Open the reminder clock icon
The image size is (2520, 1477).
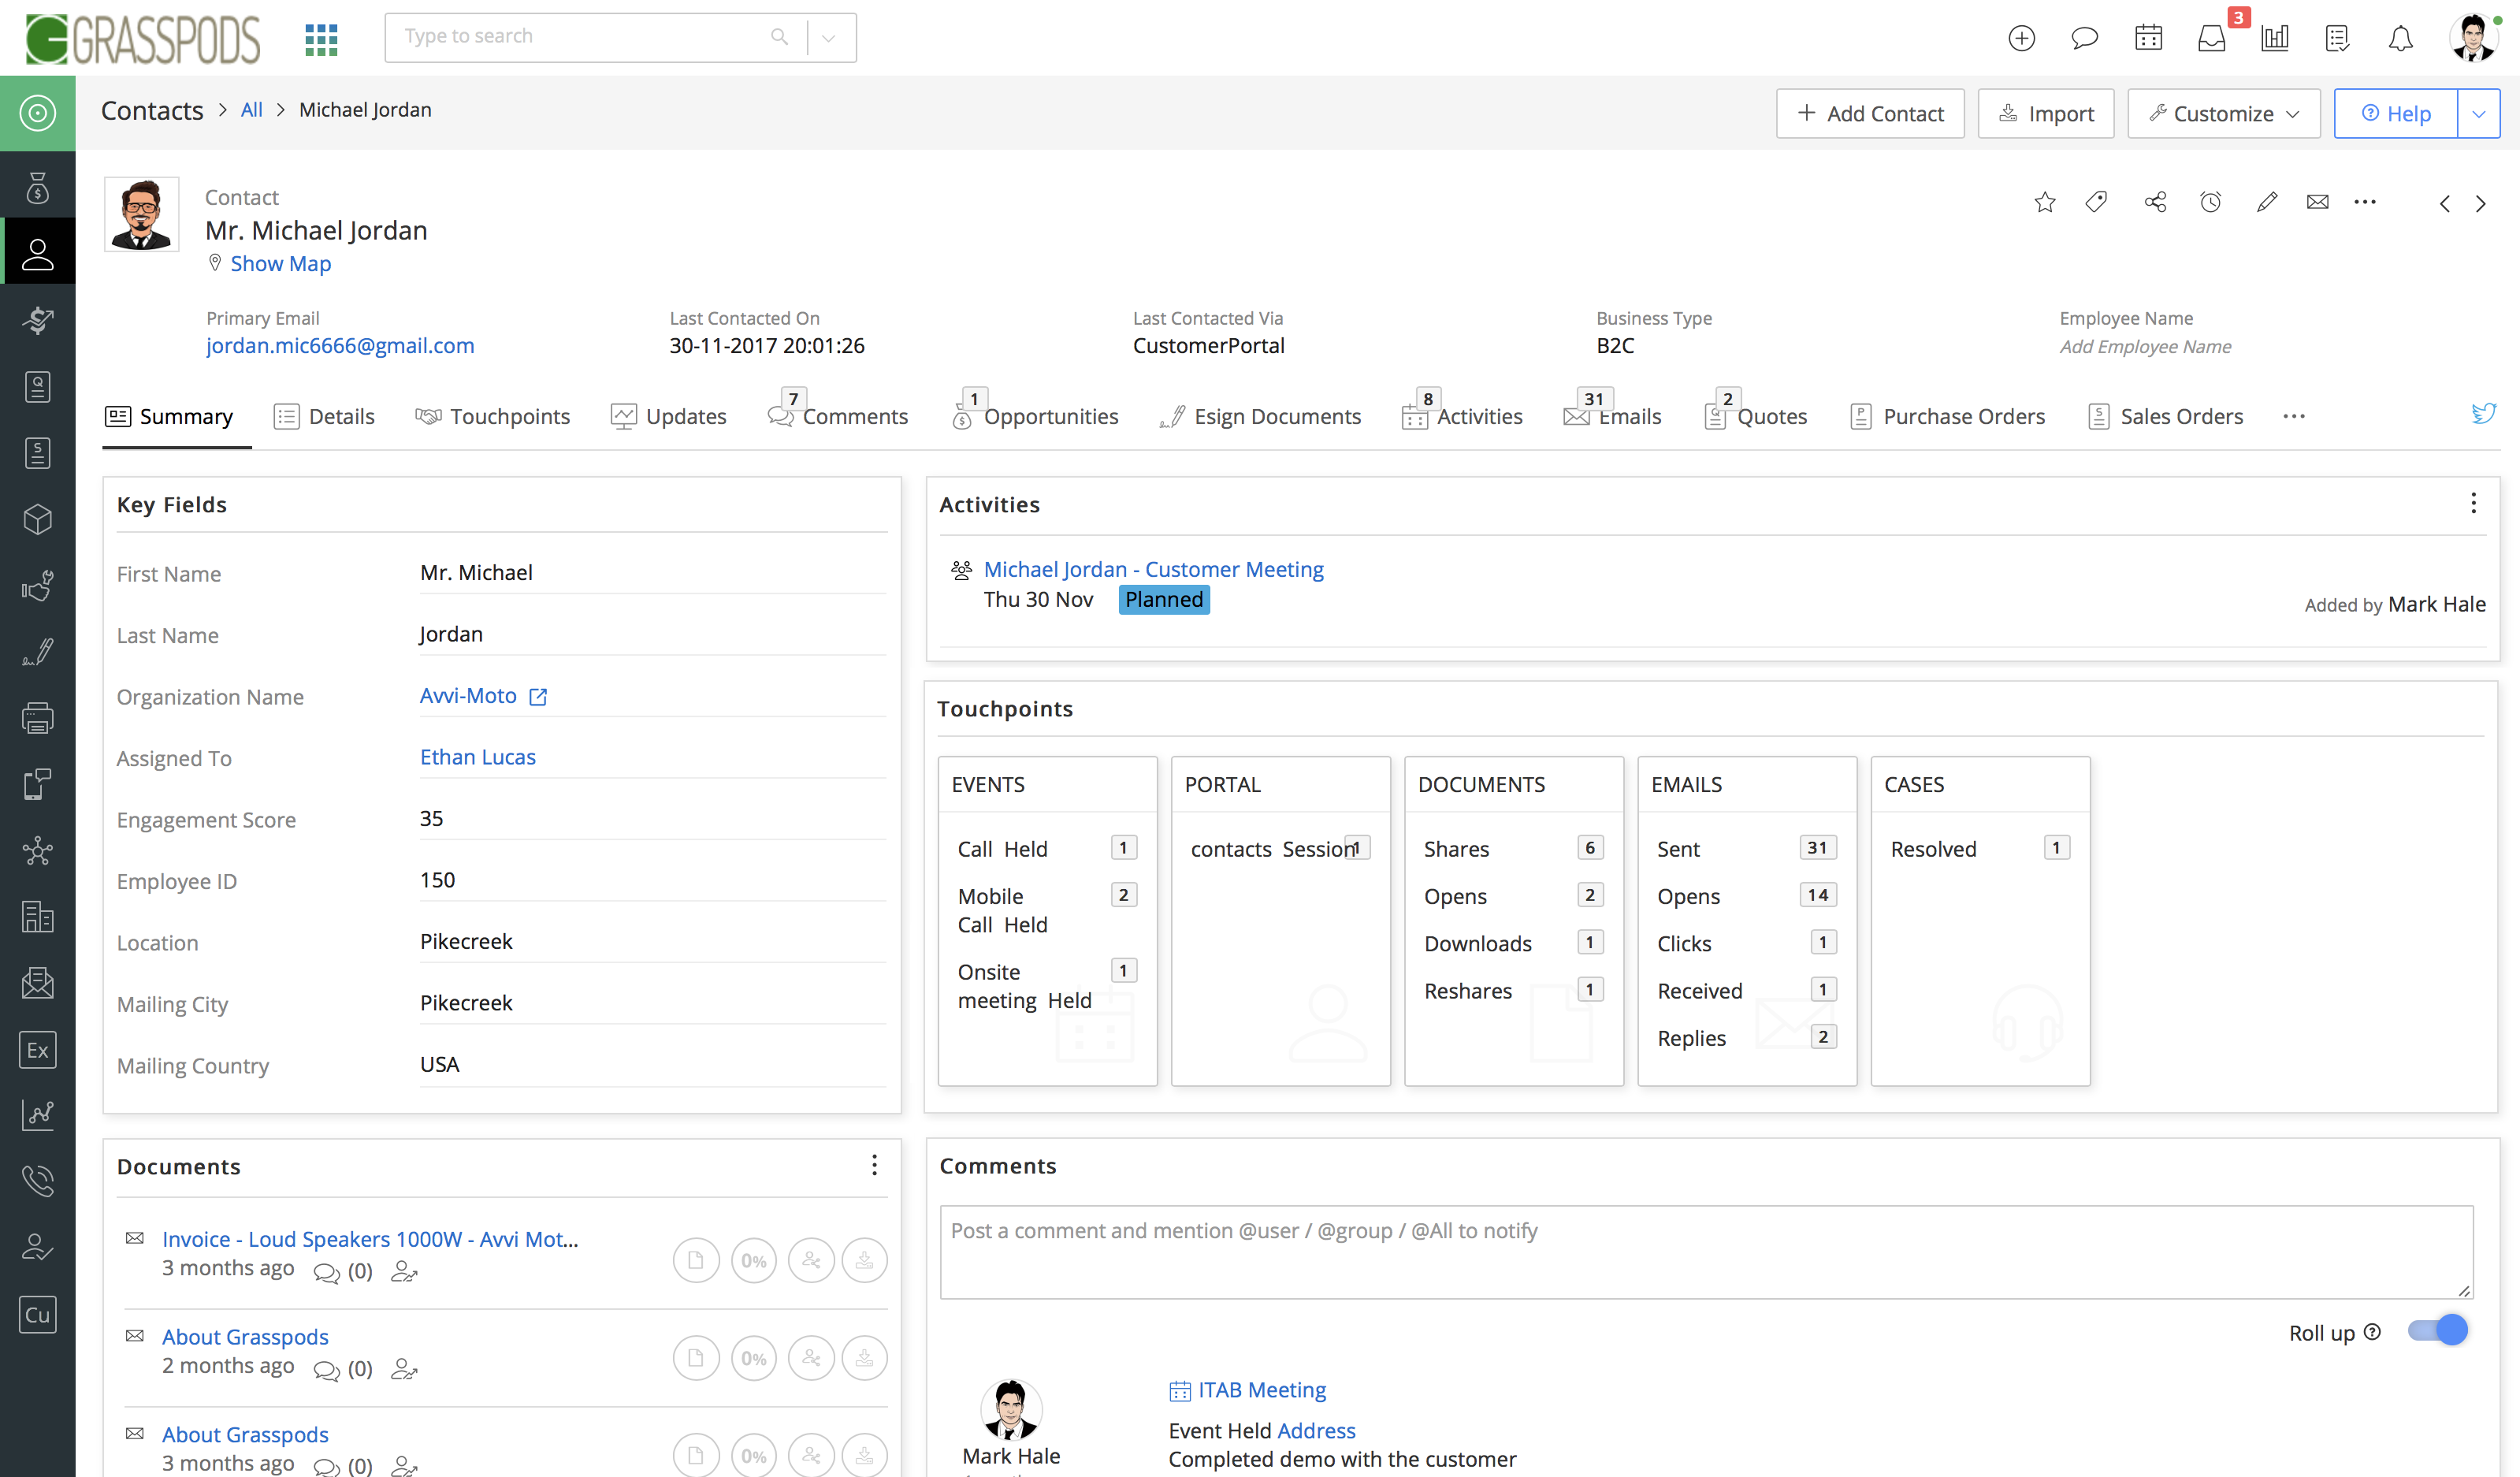[2210, 203]
